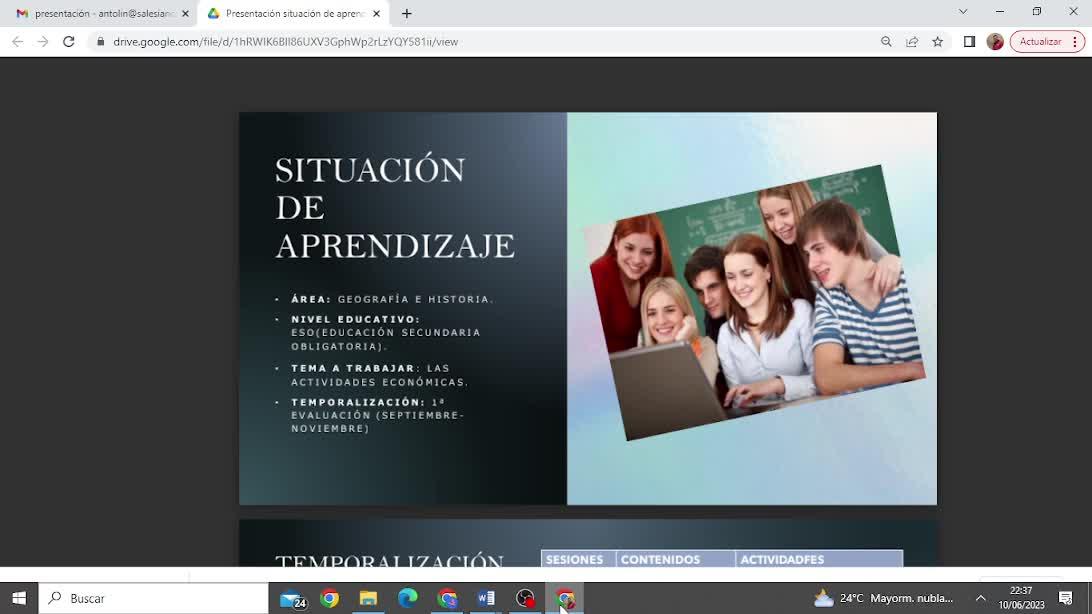Open File Explorer from the taskbar
Screen dimensions: 1092x614
(x=368, y=598)
